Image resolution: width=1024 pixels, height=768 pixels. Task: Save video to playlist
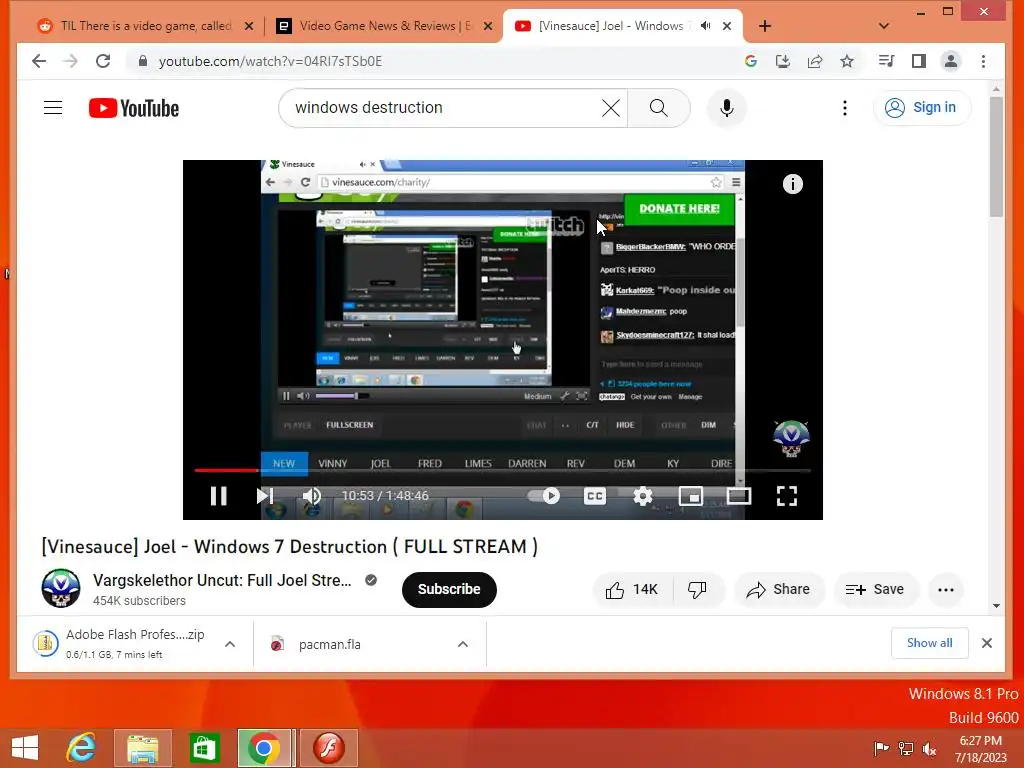[x=875, y=590]
